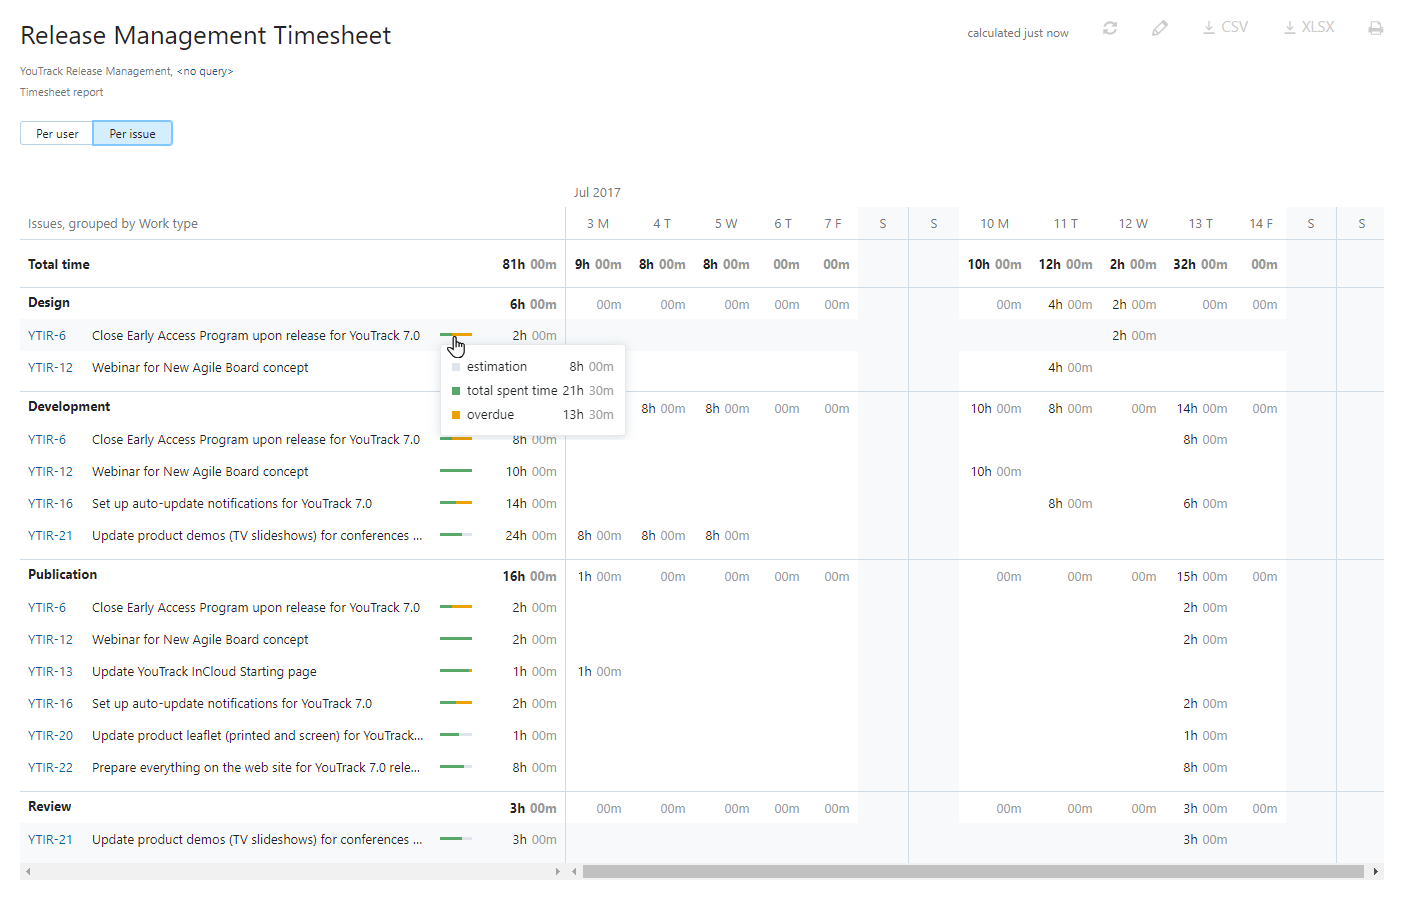The image size is (1414, 903).
Task: Open issue YTIR-21 in the Review group
Action: point(50,839)
